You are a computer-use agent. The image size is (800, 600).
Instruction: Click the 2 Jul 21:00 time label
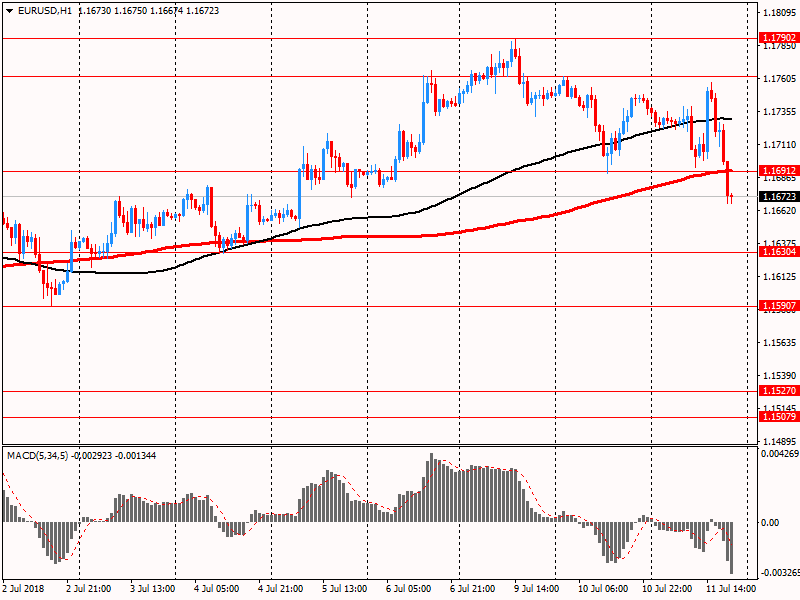[88, 589]
